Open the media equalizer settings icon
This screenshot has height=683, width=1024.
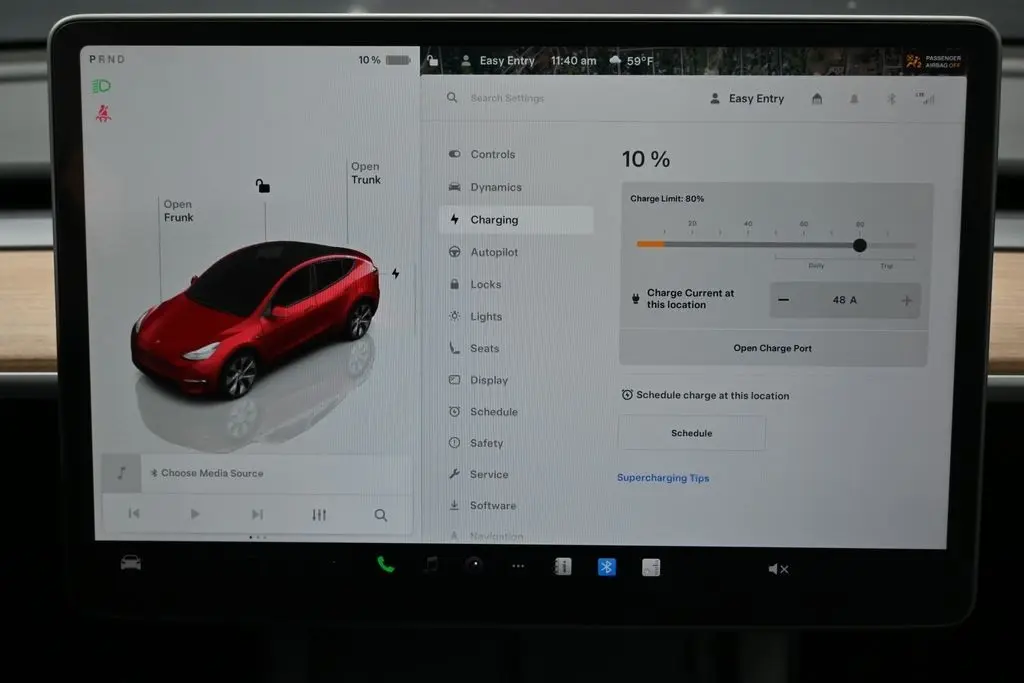[319, 515]
